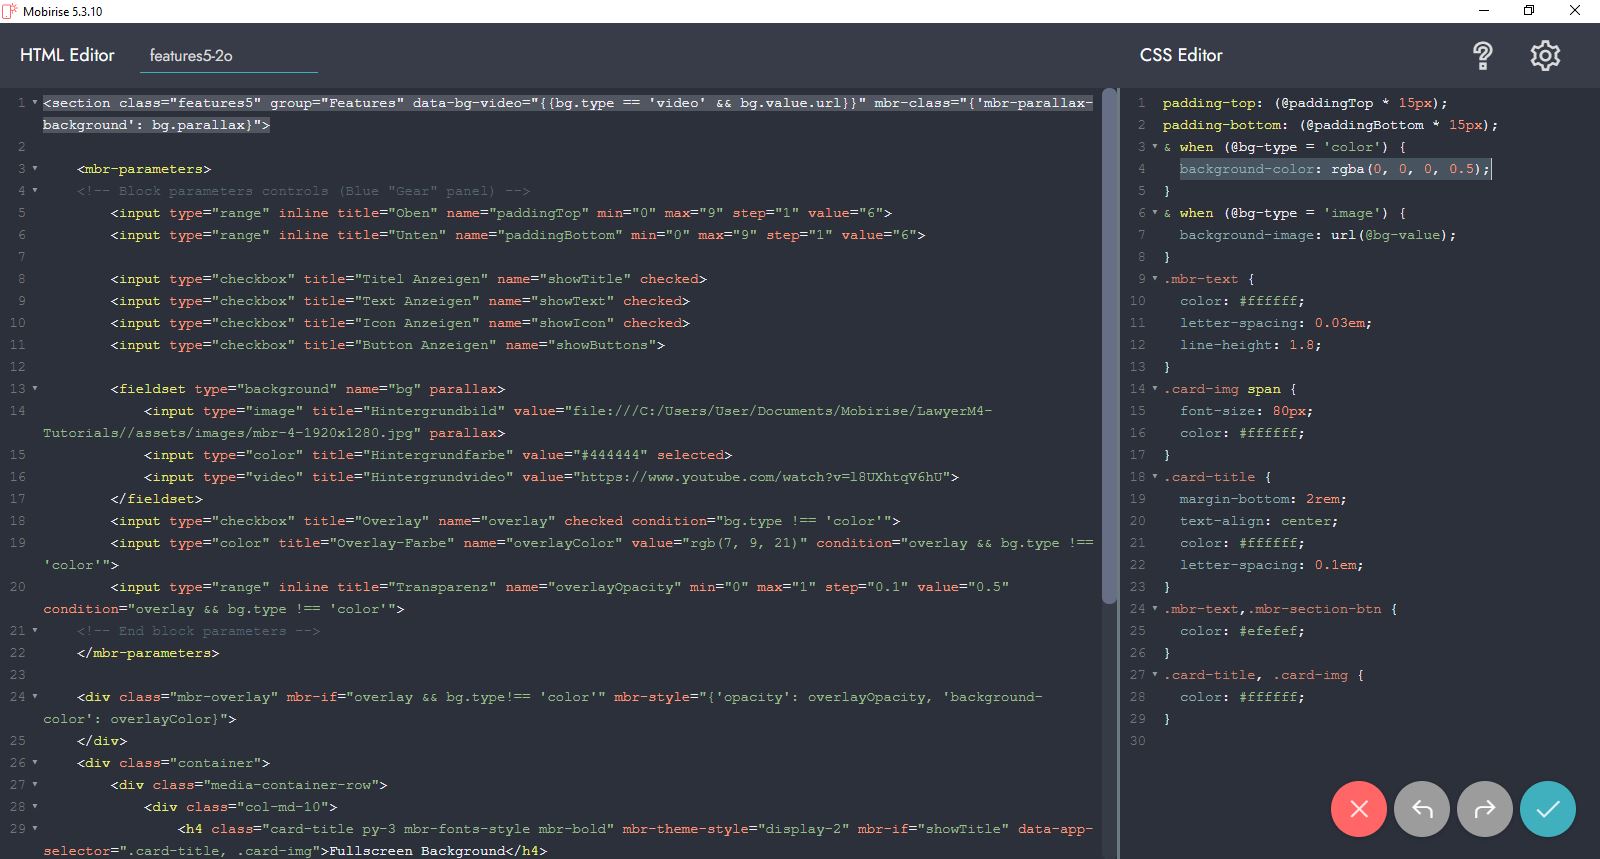This screenshot has height=859, width=1600.
Task: Fold the .mbr-text rule at CSS line 9
Action: coord(1155,279)
